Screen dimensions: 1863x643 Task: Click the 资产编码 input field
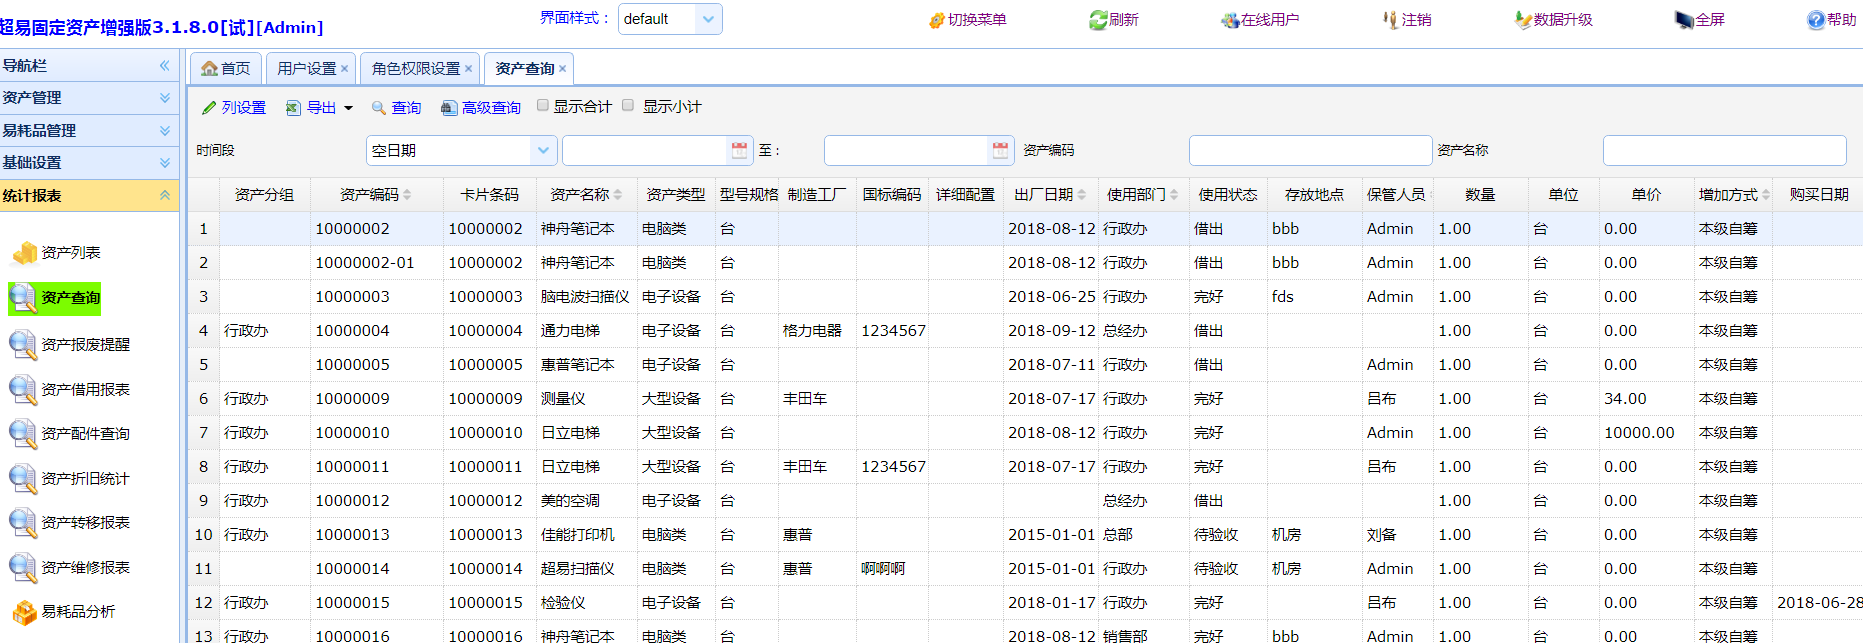tap(1310, 150)
